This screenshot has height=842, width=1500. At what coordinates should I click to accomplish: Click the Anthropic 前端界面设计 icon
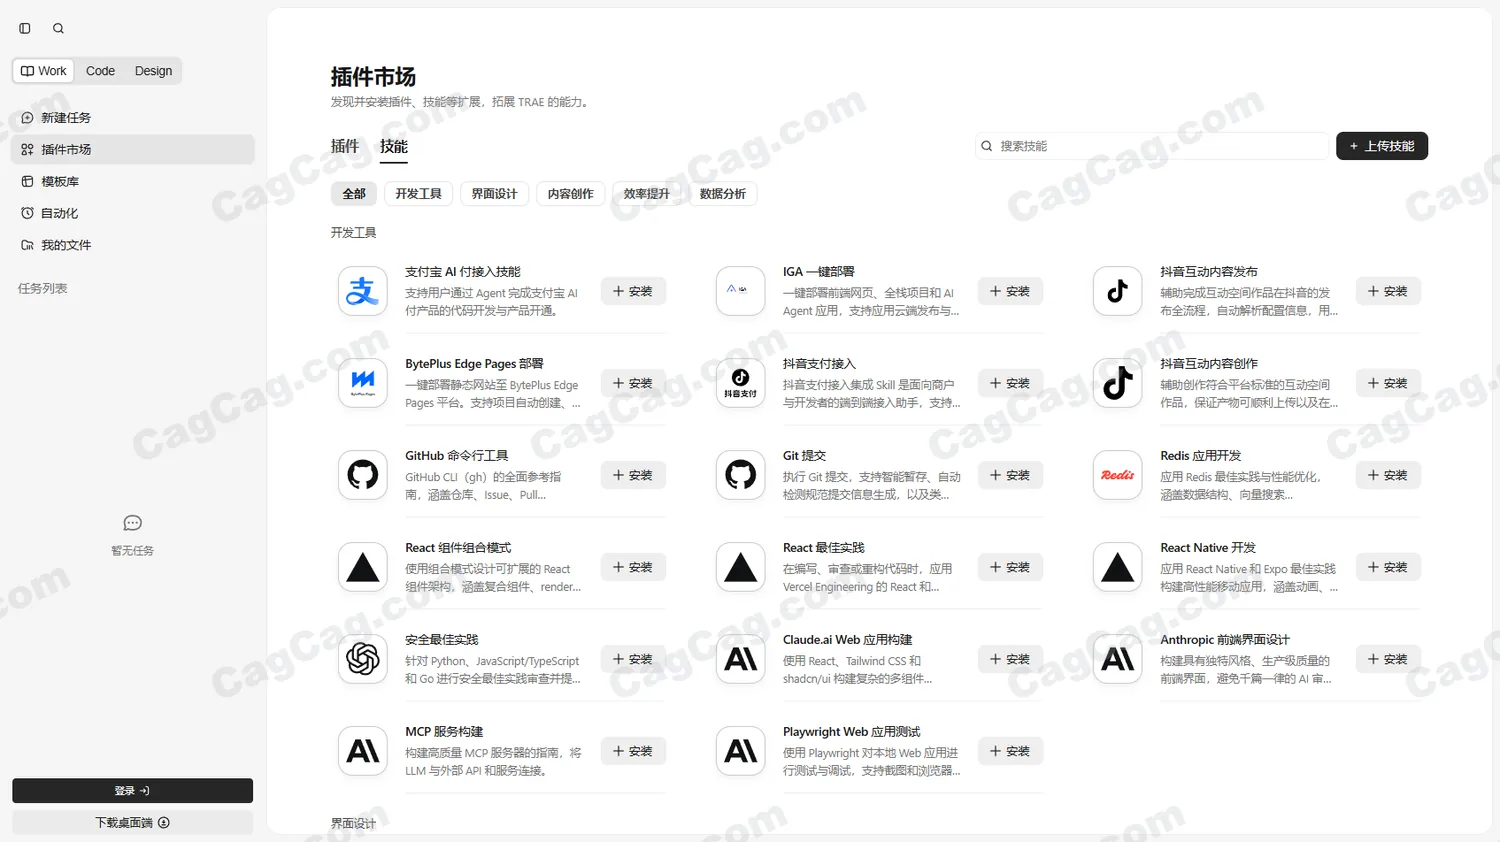tap(1118, 659)
